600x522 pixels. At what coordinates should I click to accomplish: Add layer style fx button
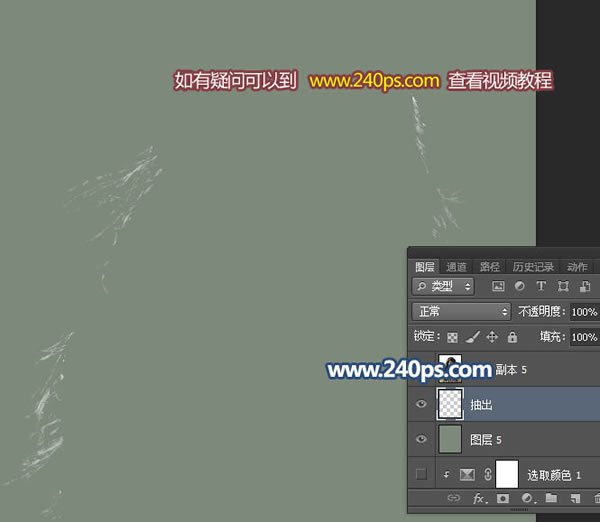coord(479,498)
